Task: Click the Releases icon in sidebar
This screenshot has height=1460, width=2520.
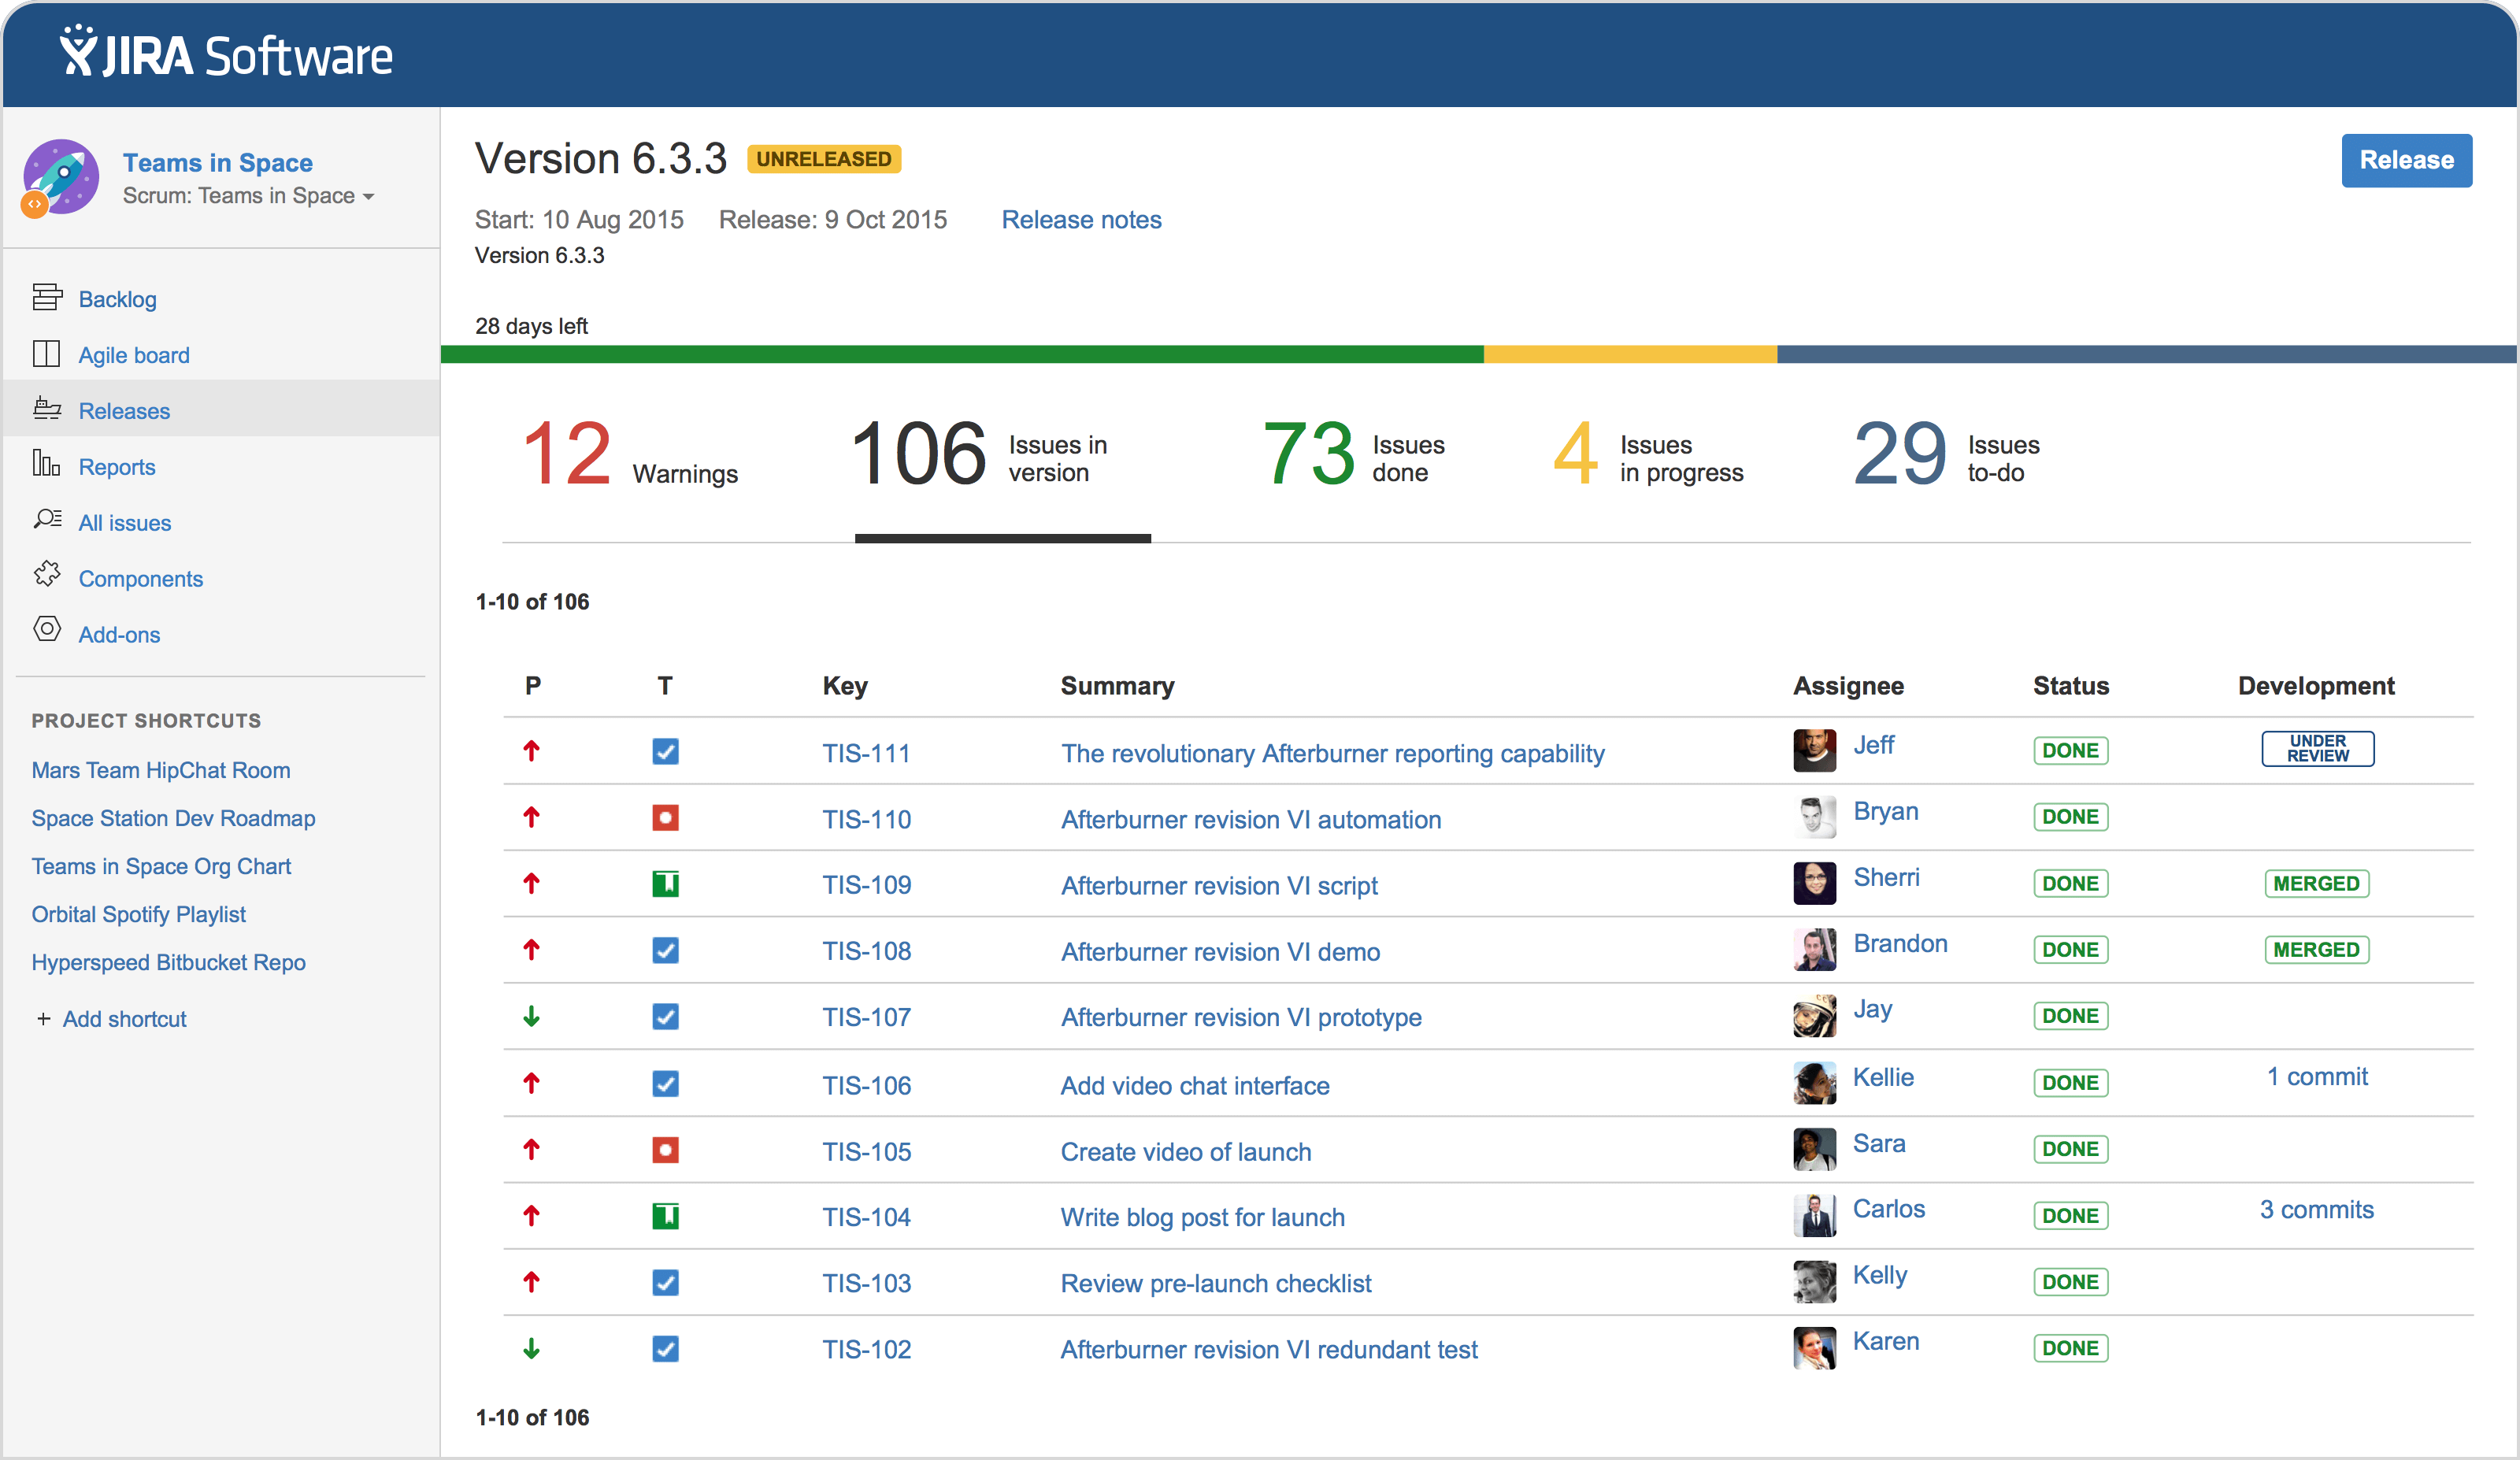Action: click(47, 409)
